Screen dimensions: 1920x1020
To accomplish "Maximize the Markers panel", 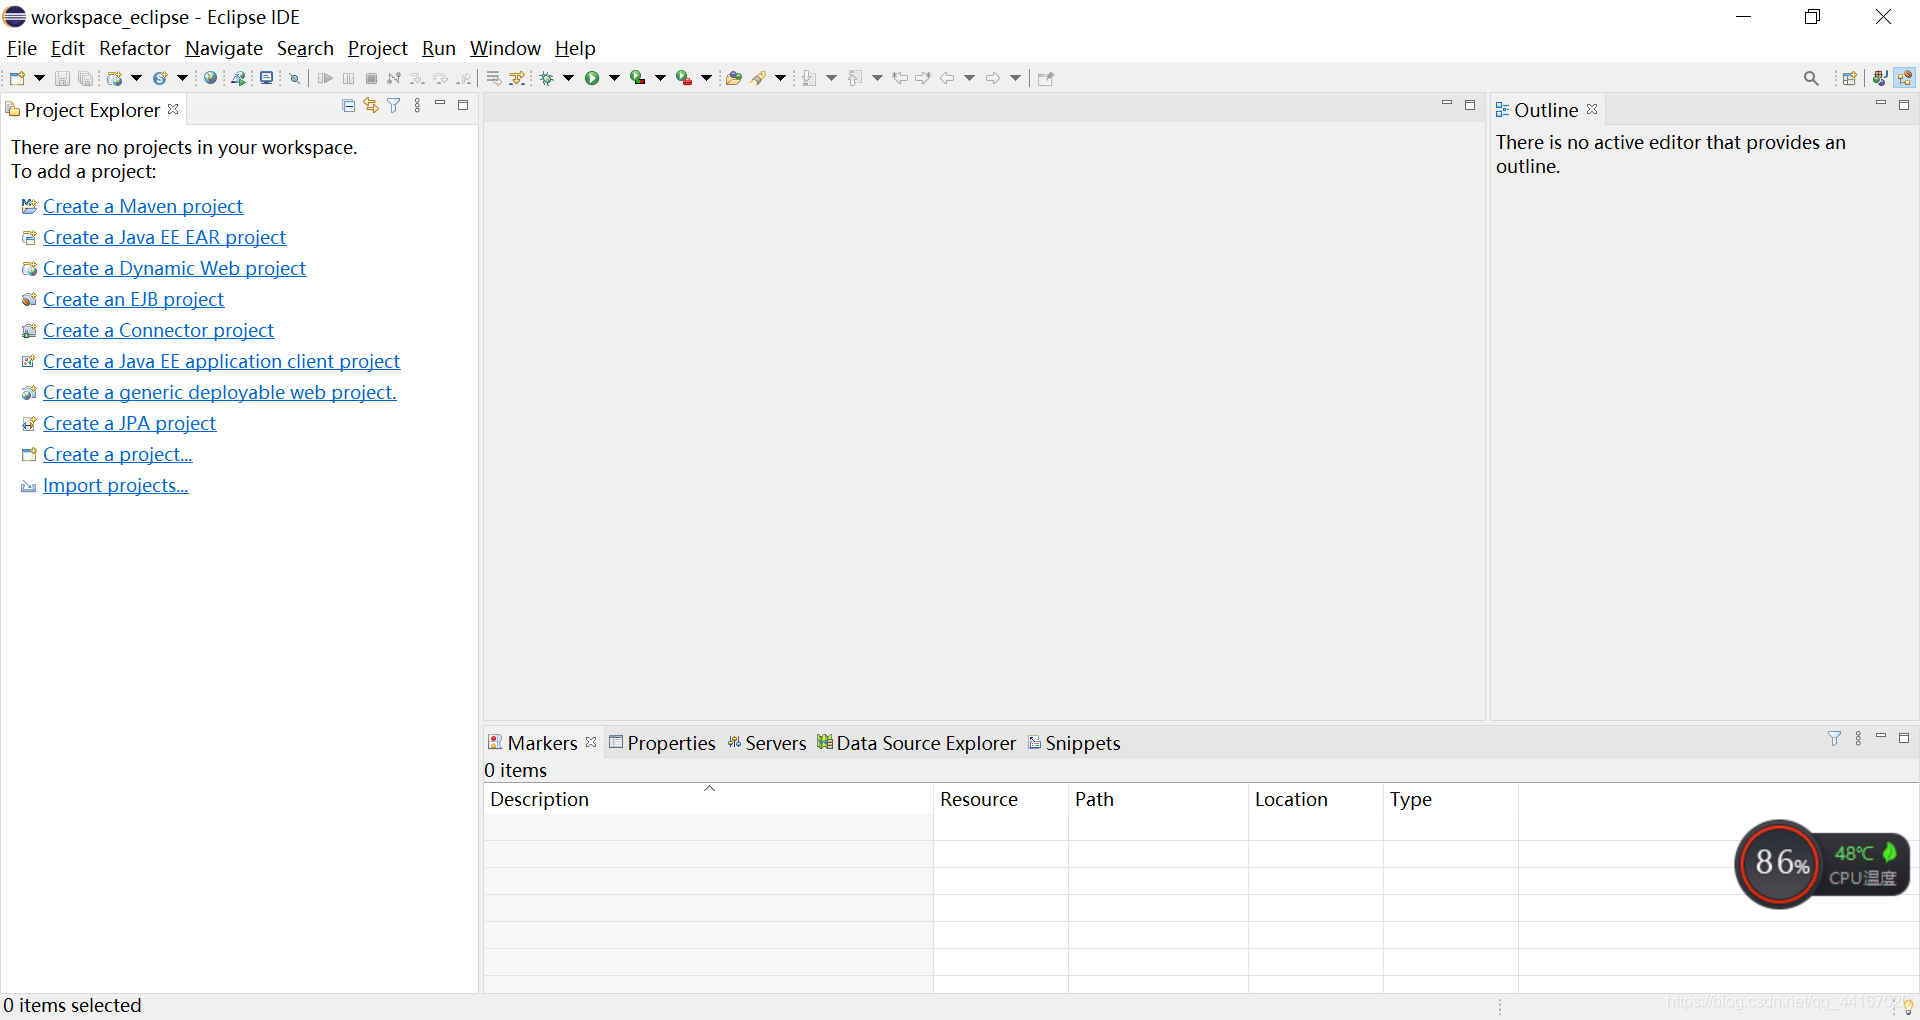I will click(1904, 738).
